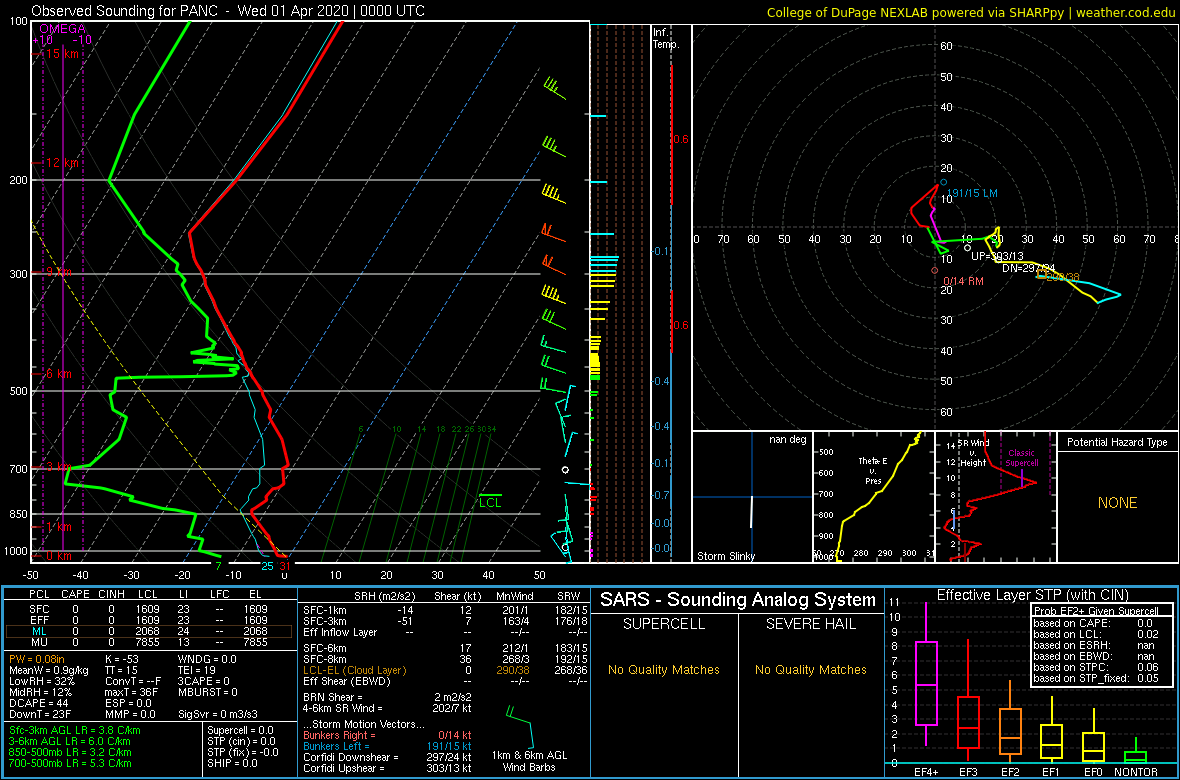Click the 'DownT = 23F' value
This screenshot has width=1180, height=780.
39,713
